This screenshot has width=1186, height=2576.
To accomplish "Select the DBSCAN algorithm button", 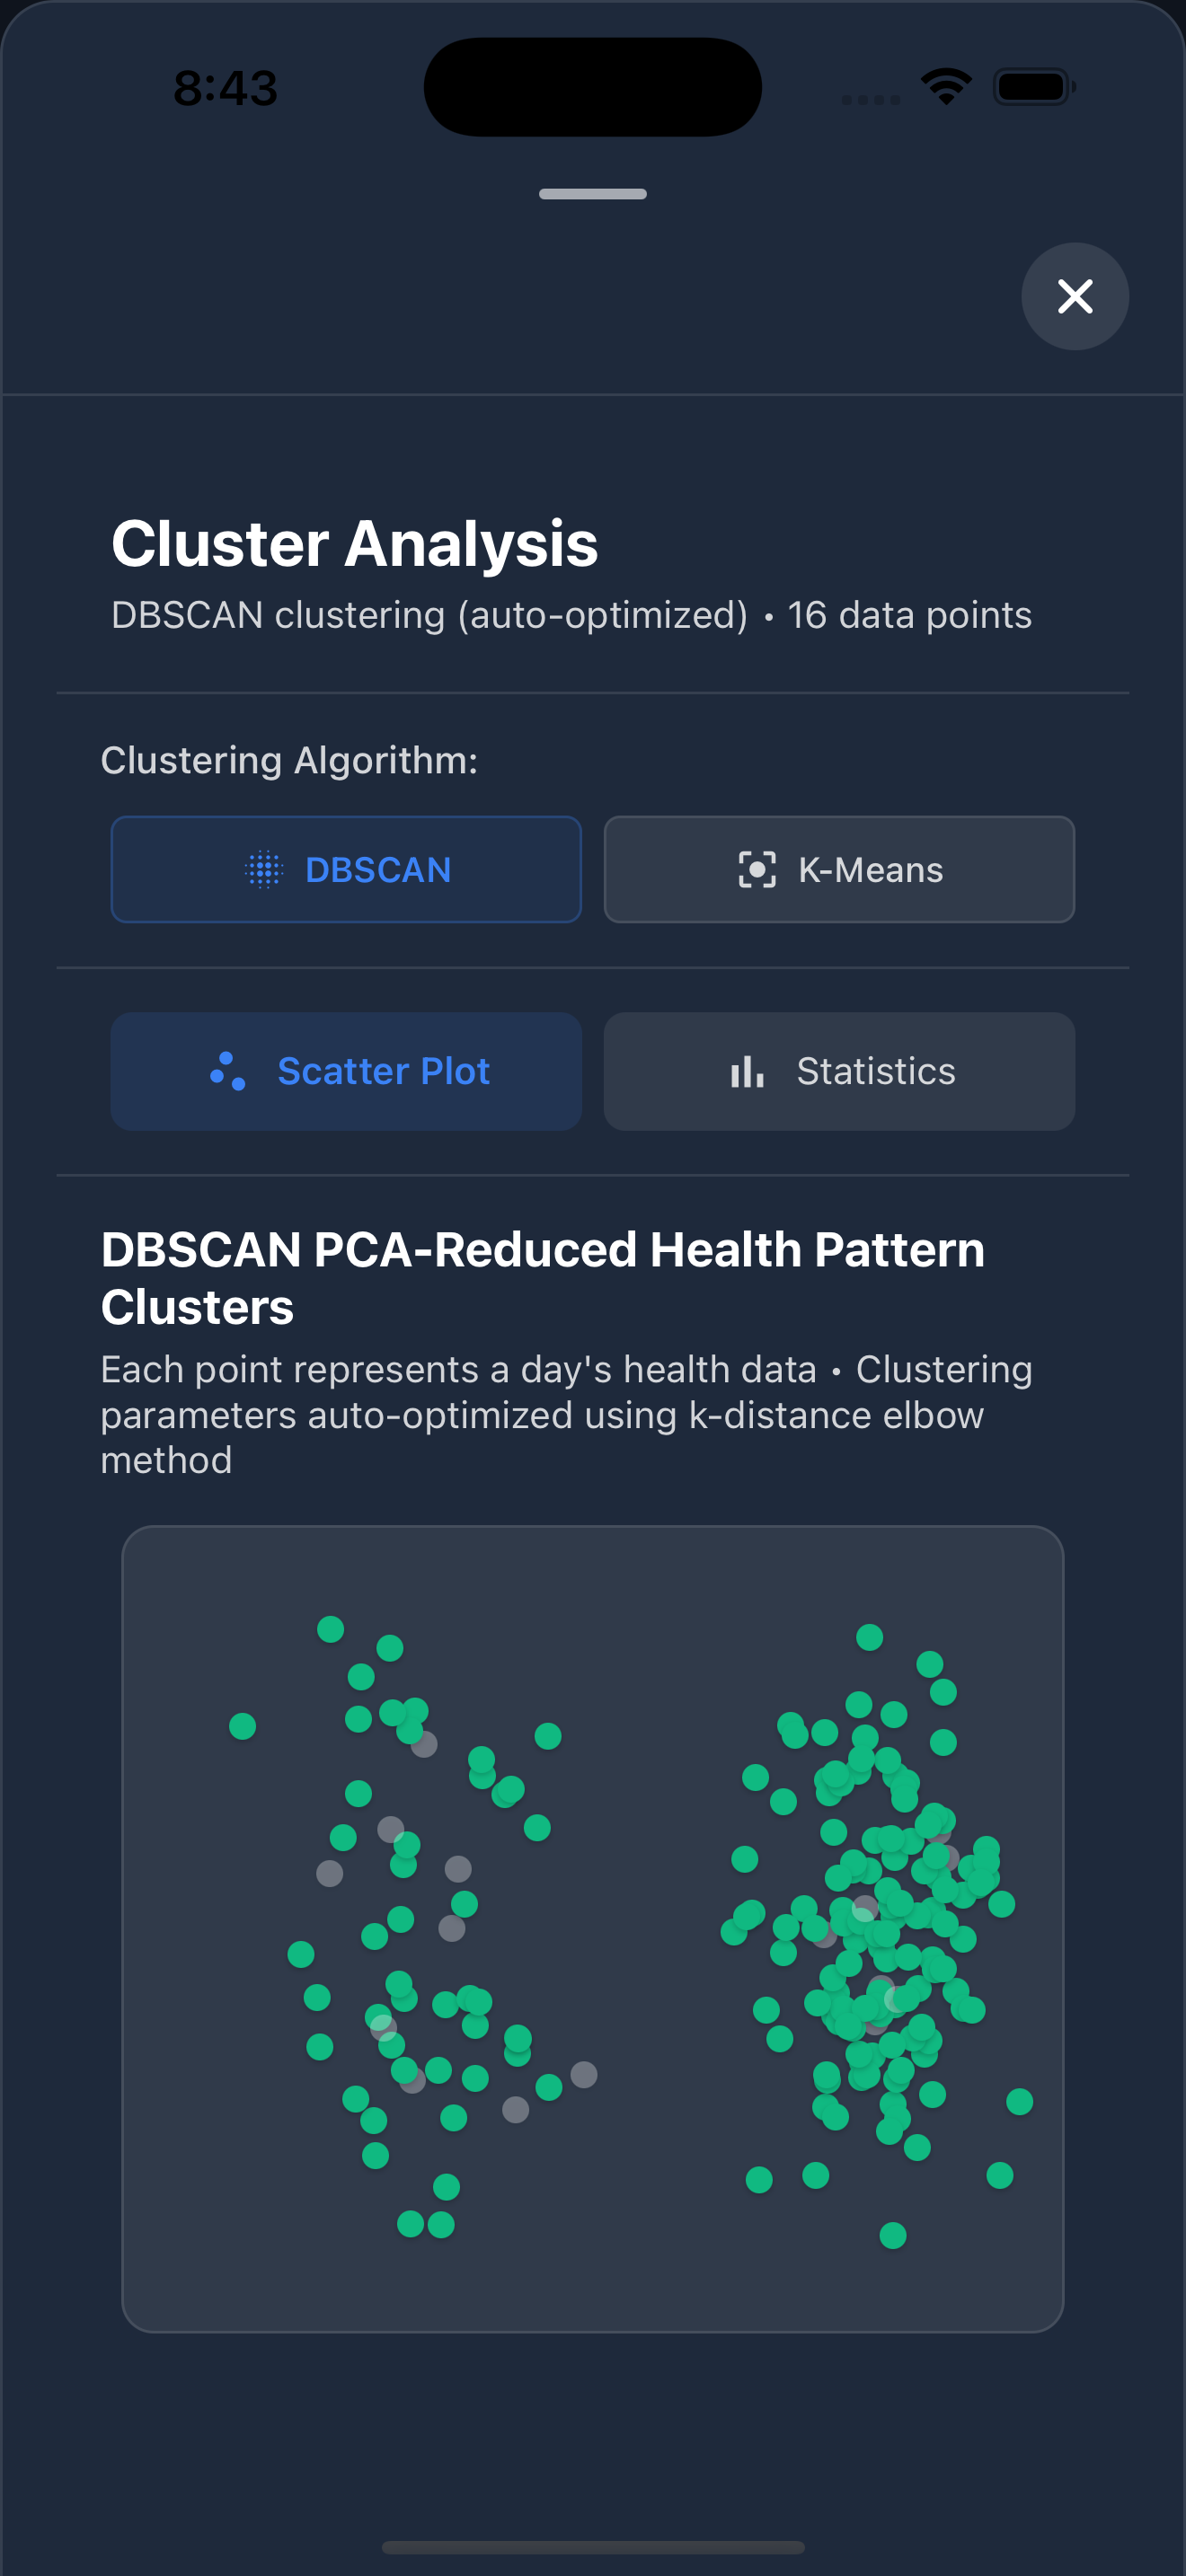I will point(346,869).
